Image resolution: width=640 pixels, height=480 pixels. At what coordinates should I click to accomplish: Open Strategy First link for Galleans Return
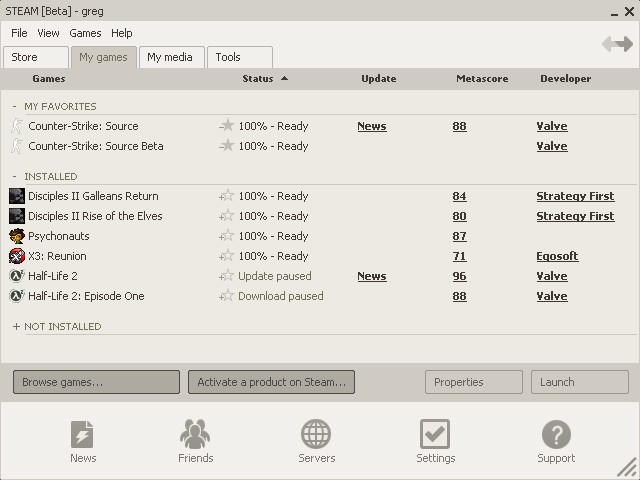pos(575,196)
